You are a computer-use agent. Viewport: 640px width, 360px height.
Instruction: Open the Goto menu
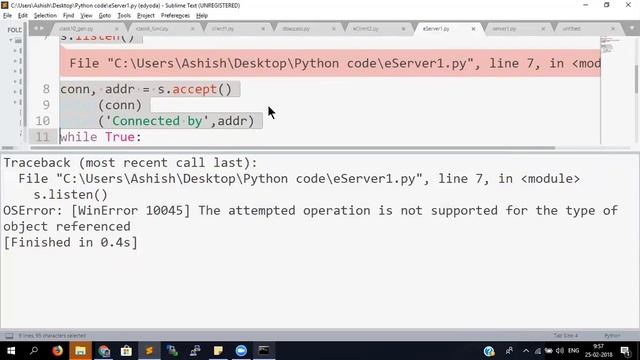104,16
